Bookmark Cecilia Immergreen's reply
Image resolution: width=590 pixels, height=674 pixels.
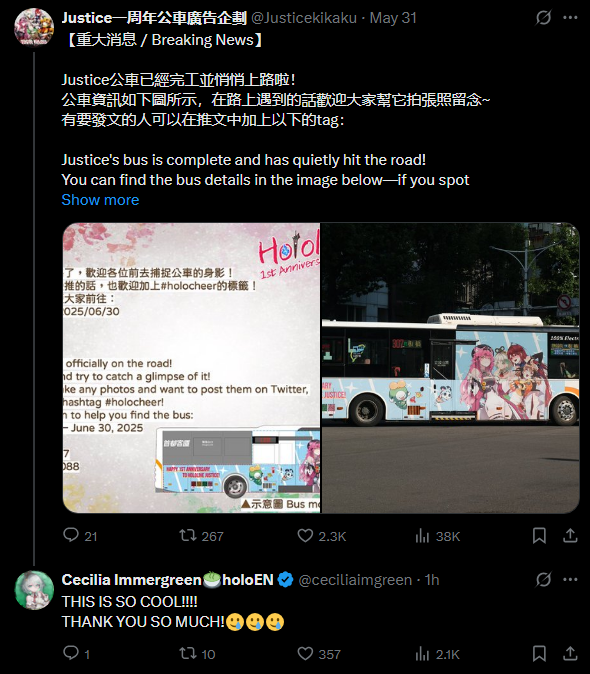click(539, 653)
